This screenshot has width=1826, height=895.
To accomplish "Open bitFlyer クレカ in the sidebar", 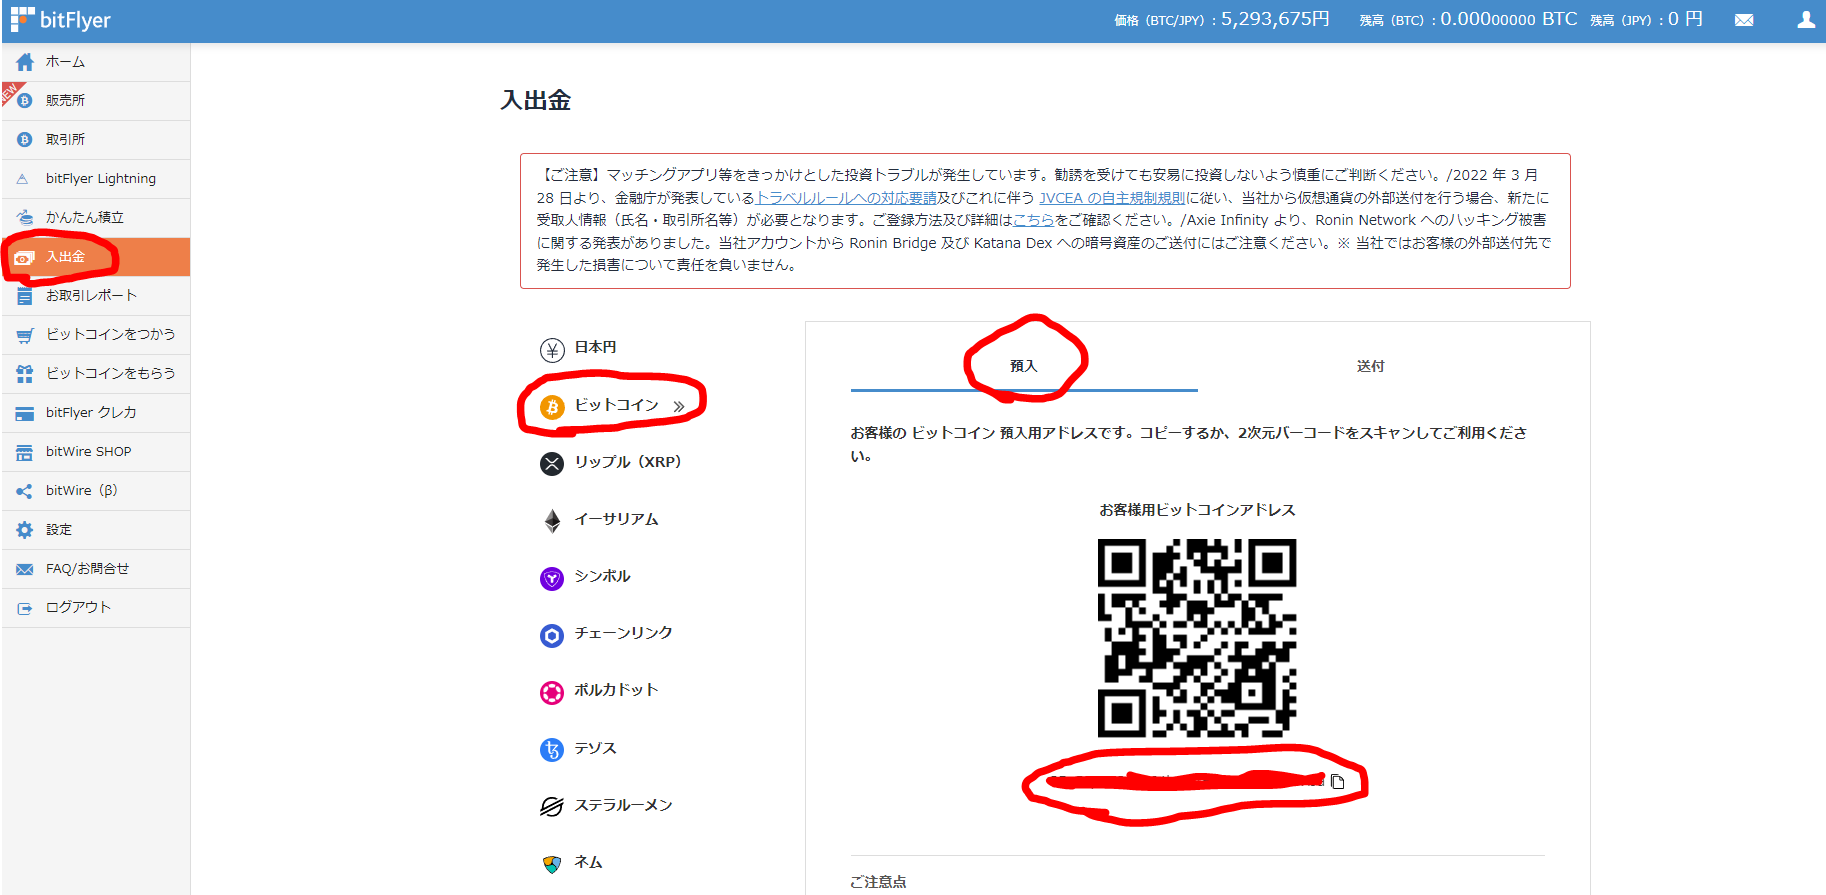I will [x=96, y=413].
